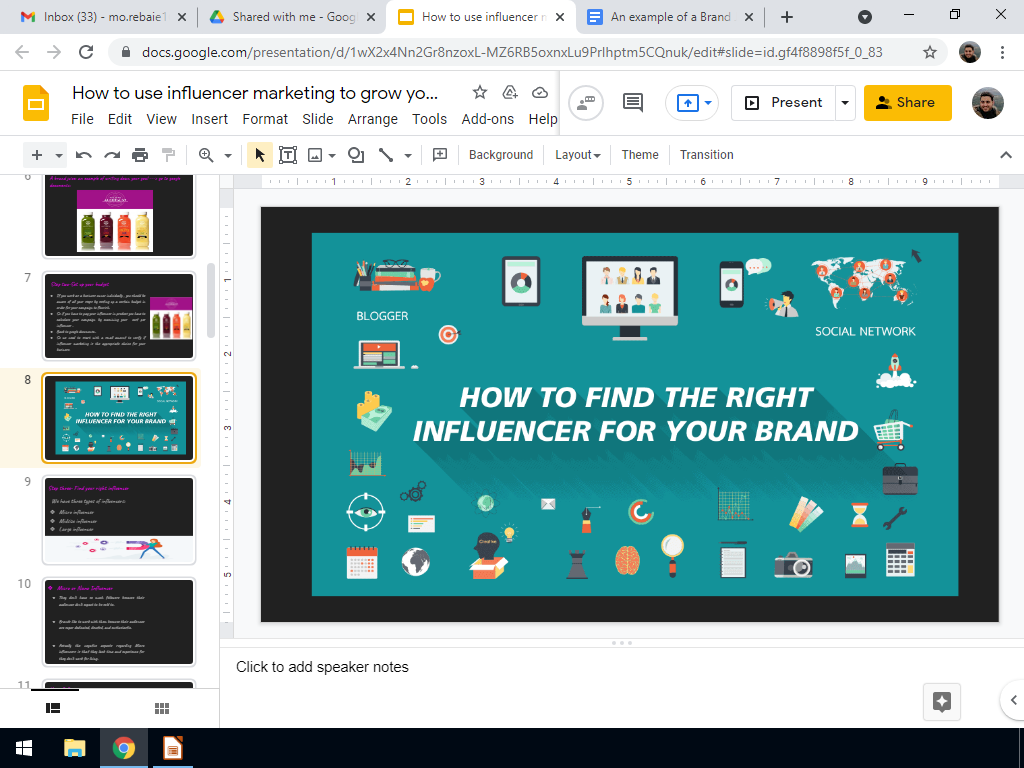The height and width of the screenshot is (768, 1024).
Task: Click the Undo arrow in toolbar
Action: 84,155
